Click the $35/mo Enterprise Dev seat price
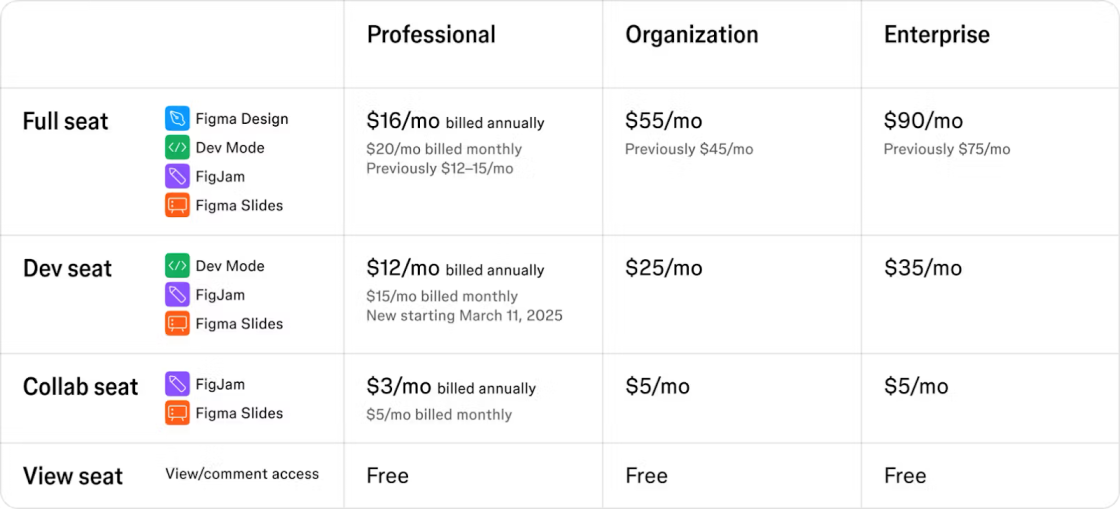The width and height of the screenshot is (1120, 509). [922, 269]
